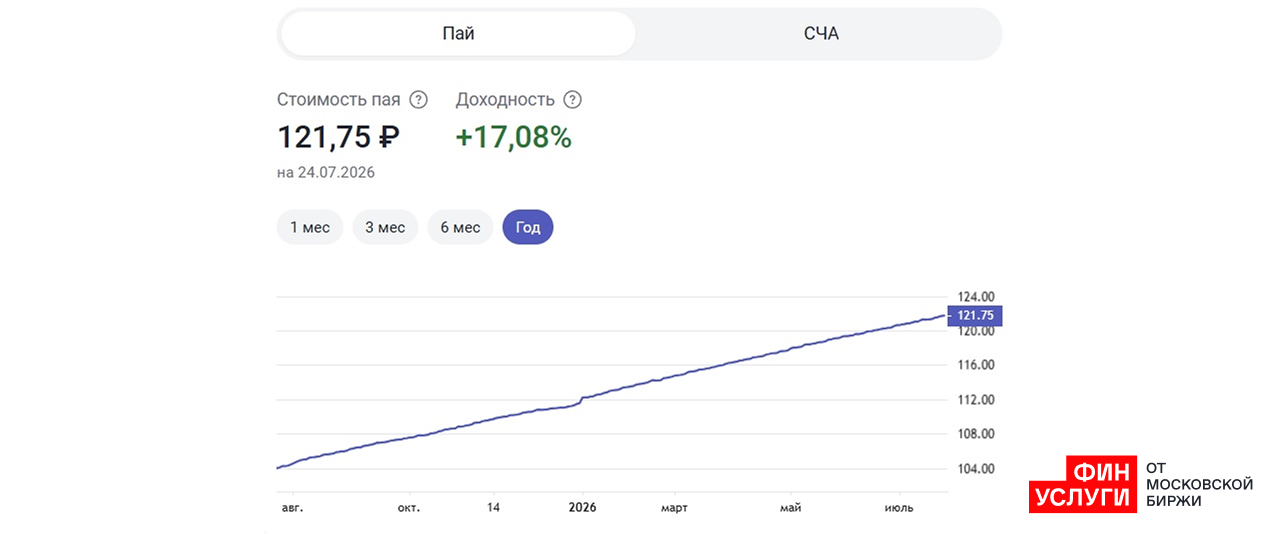Select the 1 мес period
The image size is (1272, 534).
click(310, 227)
